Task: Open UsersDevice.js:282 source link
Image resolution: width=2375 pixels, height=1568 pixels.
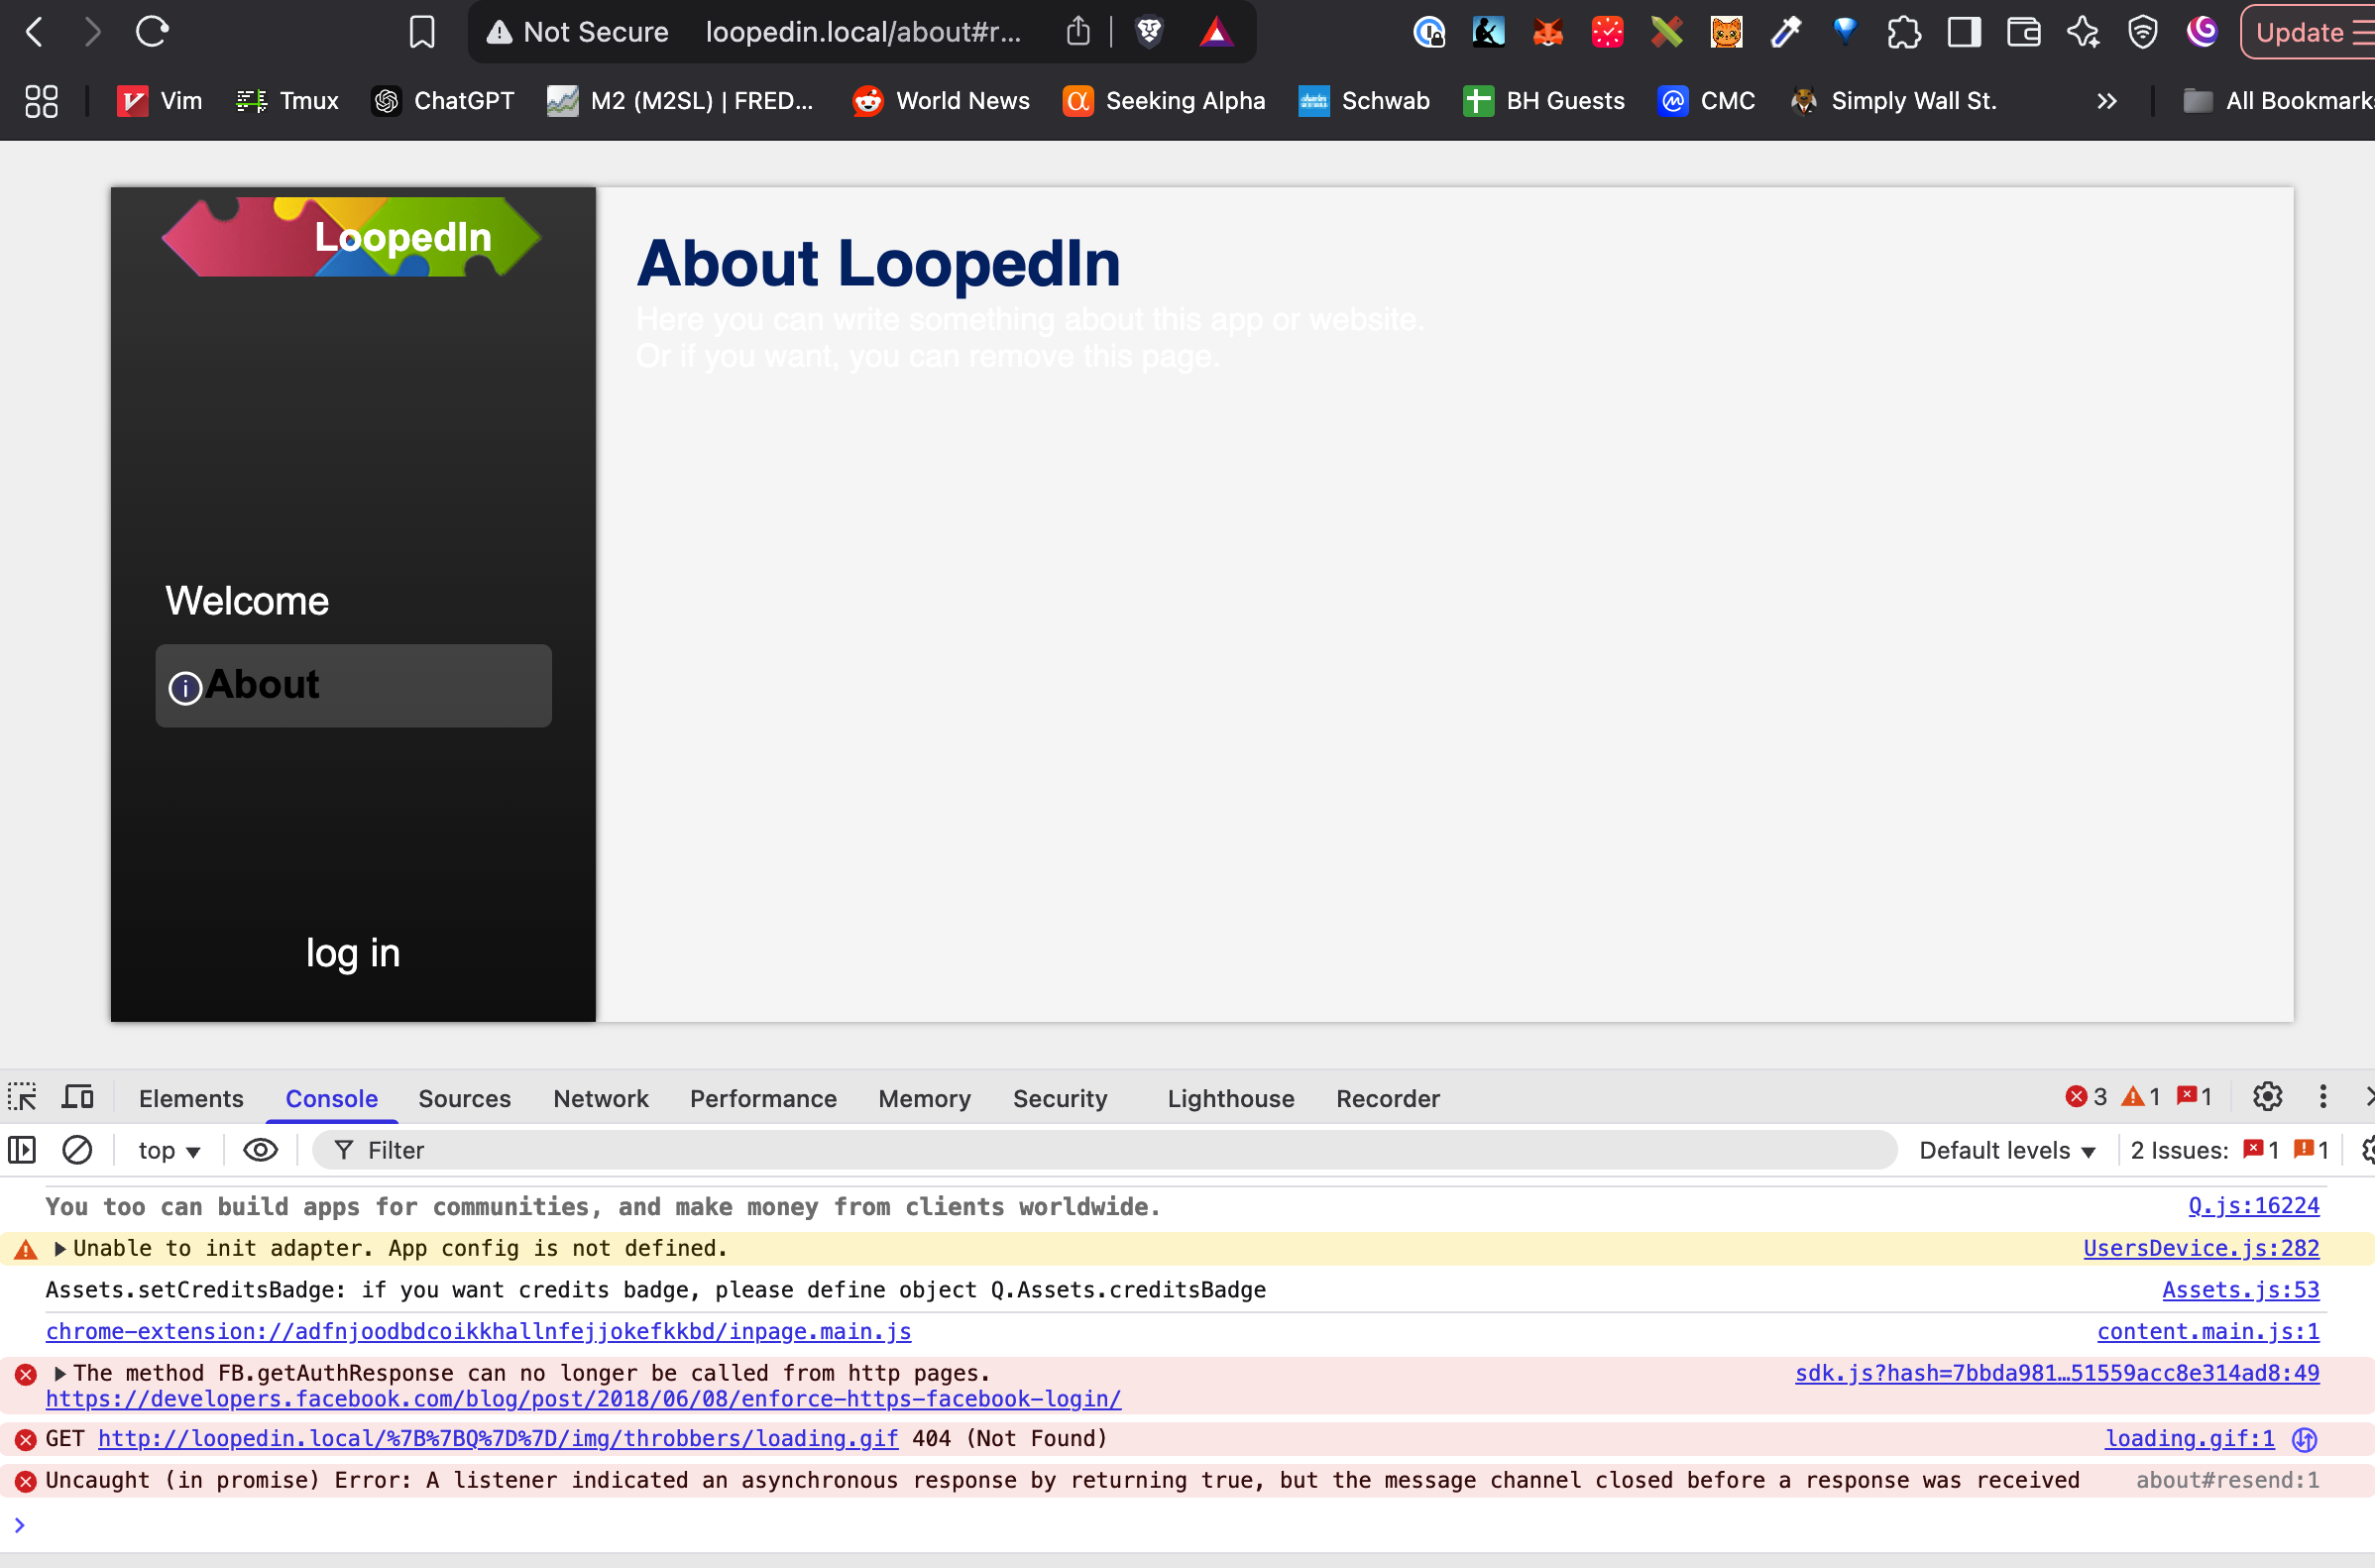Action: (2201, 1248)
